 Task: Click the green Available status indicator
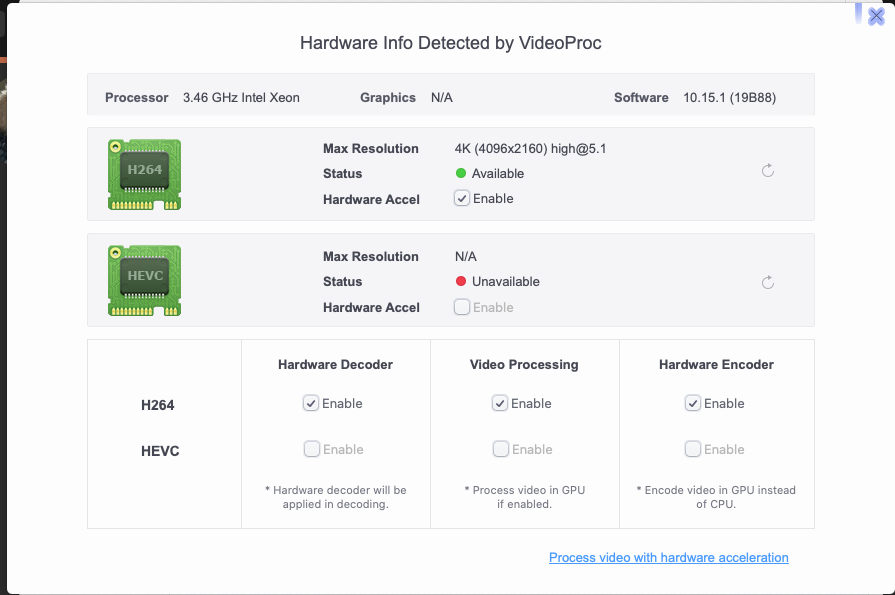point(461,174)
